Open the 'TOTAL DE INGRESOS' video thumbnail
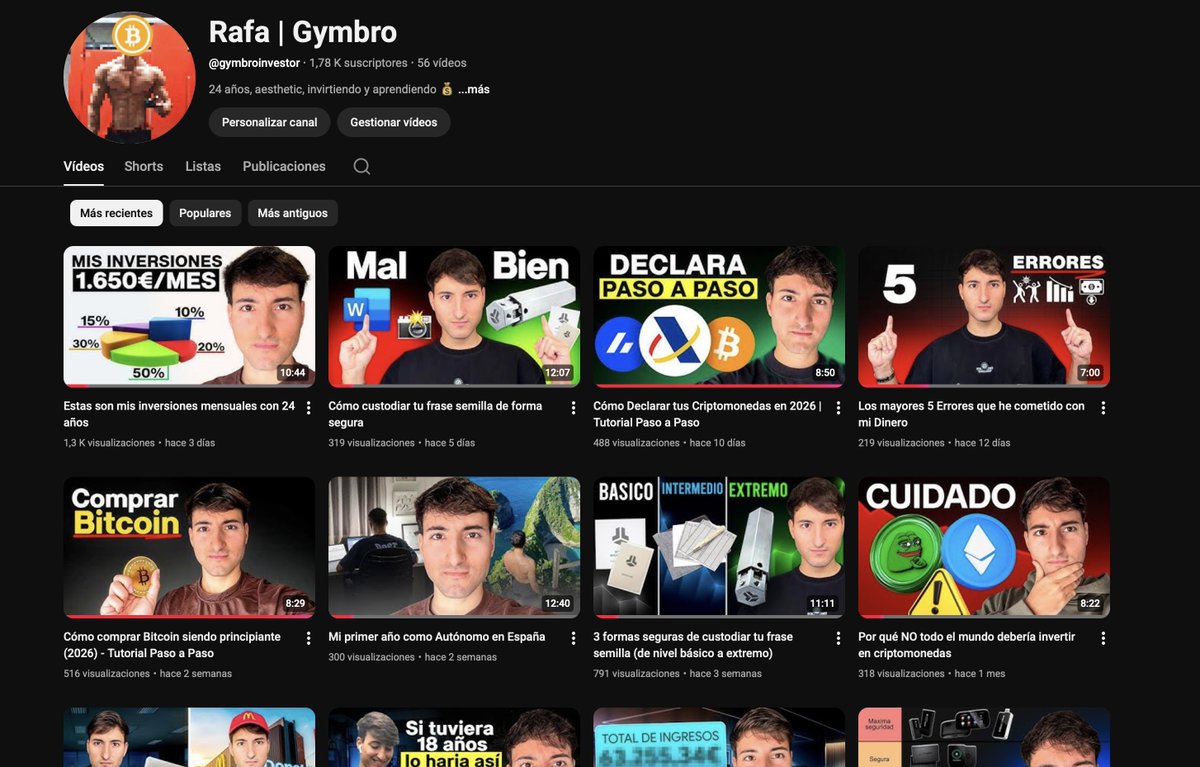The height and width of the screenshot is (767, 1200). pos(719,737)
